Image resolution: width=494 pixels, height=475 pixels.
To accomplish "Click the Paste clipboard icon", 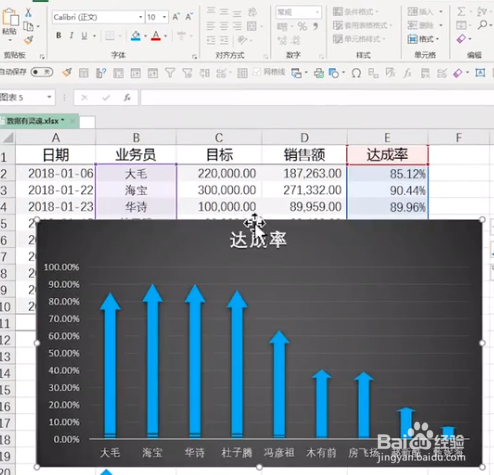I will tap(10, 17).
